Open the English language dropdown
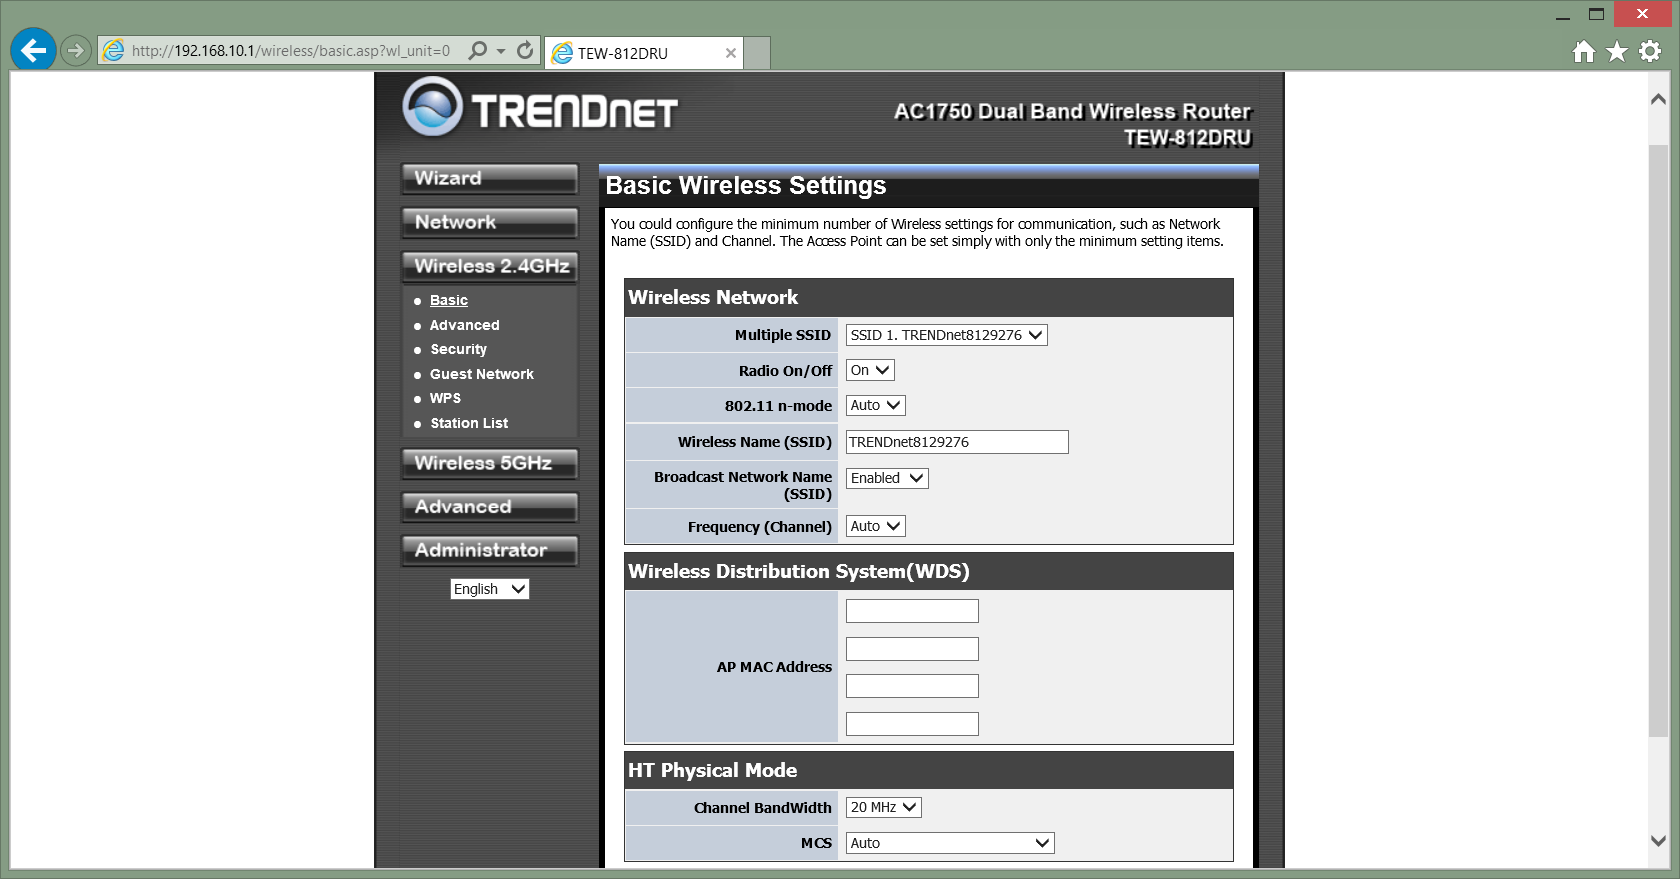The width and height of the screenshot is (1680, 879). [489, 589]
